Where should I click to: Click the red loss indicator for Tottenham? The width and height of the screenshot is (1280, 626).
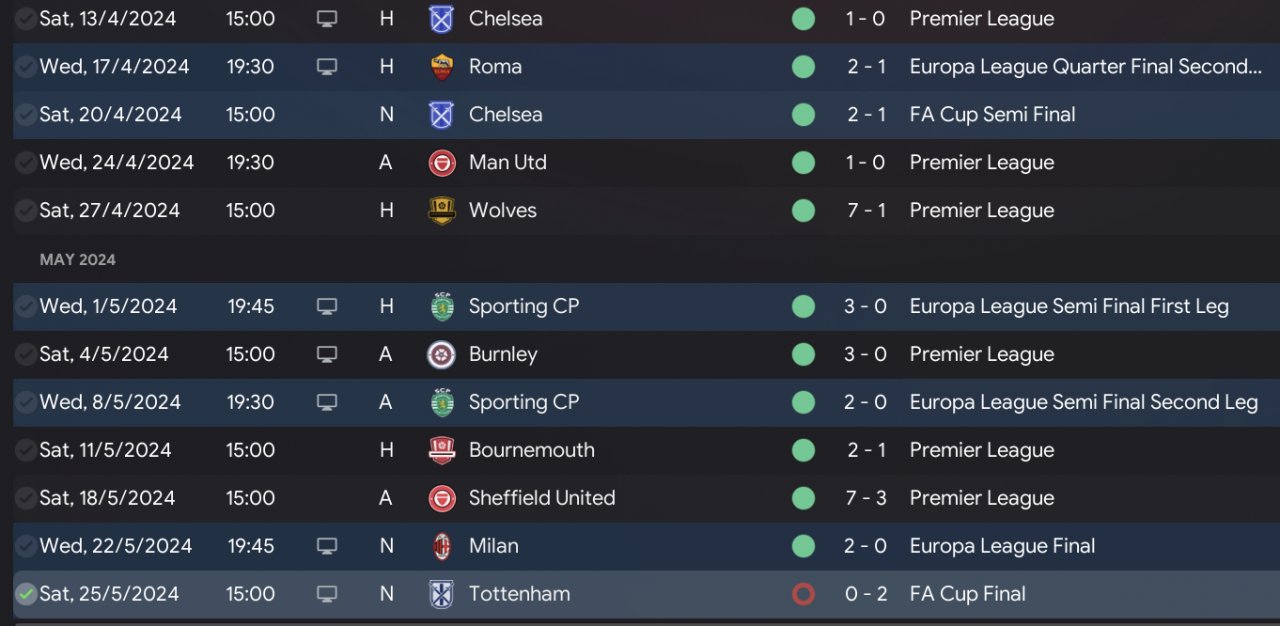click(803, 594)
